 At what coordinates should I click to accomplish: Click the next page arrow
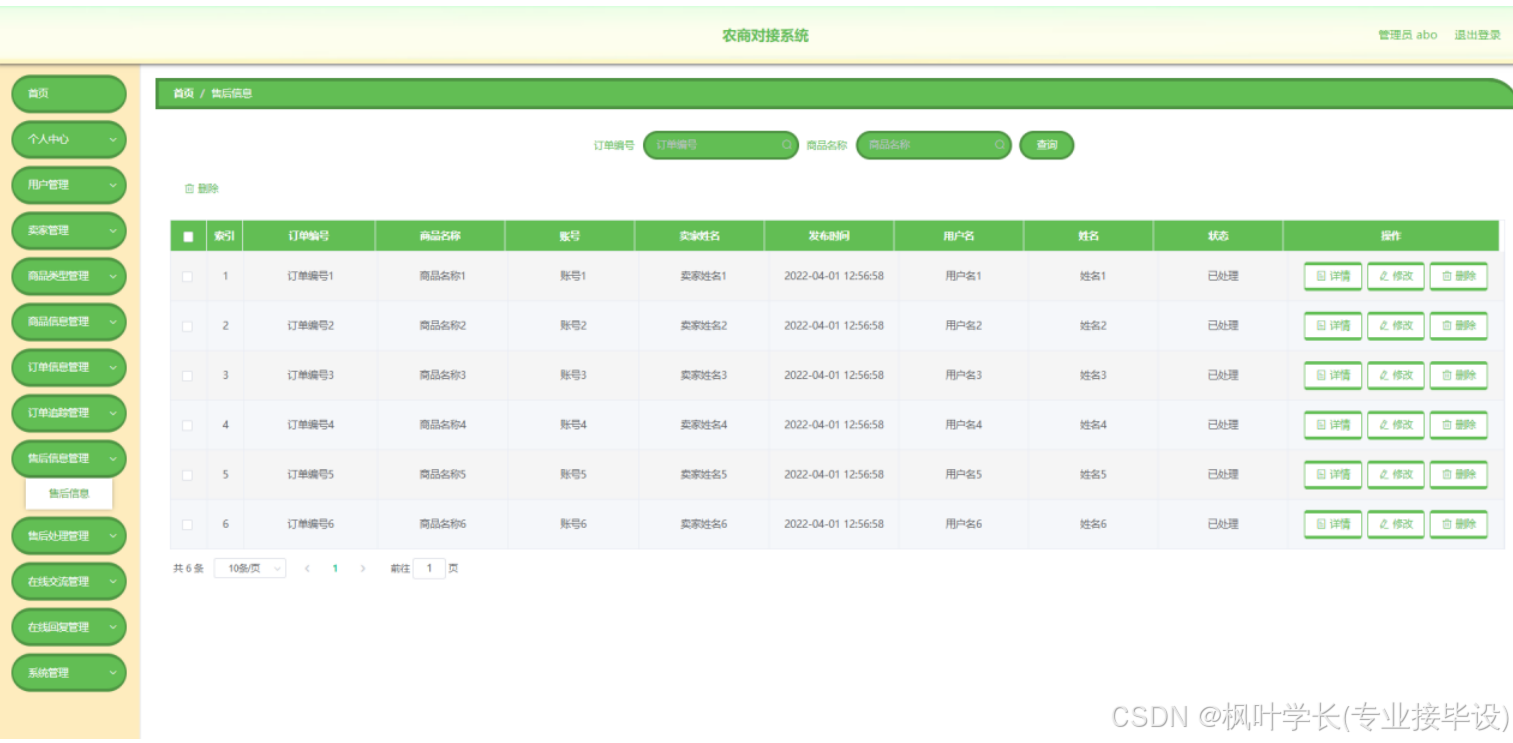[x=363, y=569]
